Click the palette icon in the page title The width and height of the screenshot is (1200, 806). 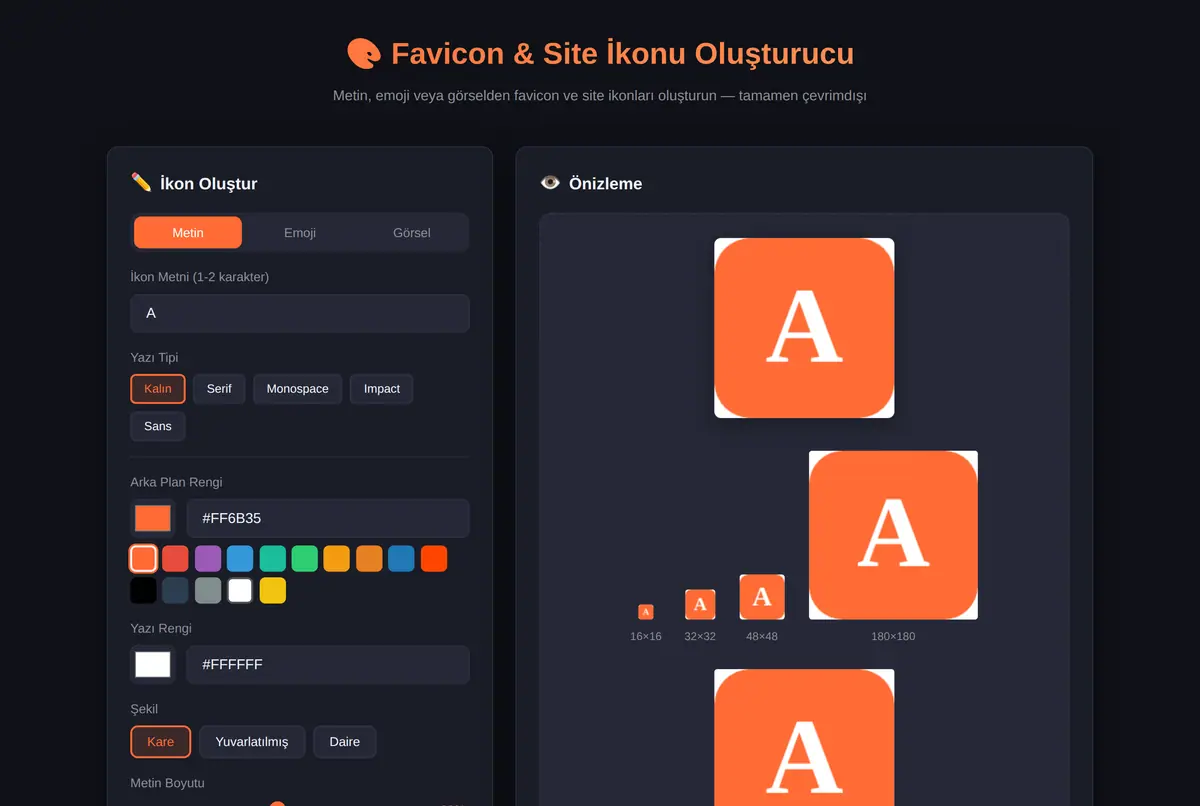[364, 53]
